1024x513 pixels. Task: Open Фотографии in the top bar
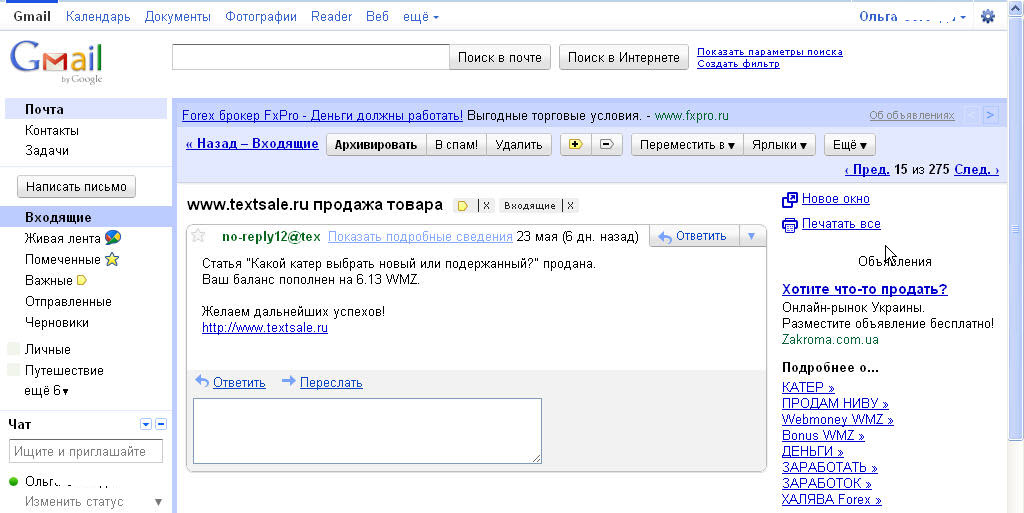(261, 17)
